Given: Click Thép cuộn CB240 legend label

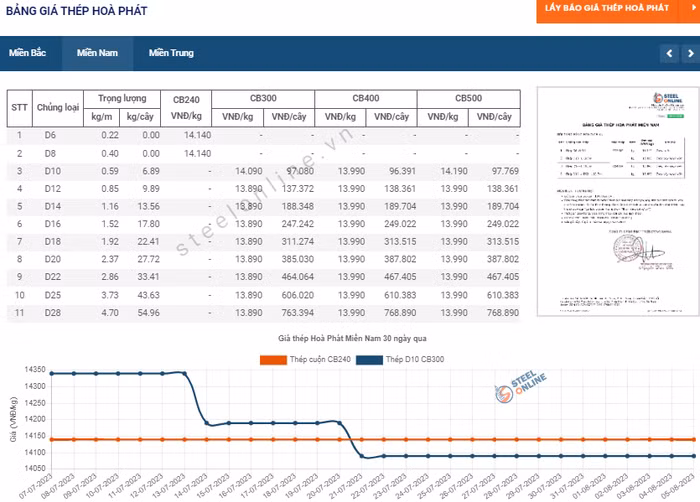Looking at the screenshot, I should click(320, 360).
